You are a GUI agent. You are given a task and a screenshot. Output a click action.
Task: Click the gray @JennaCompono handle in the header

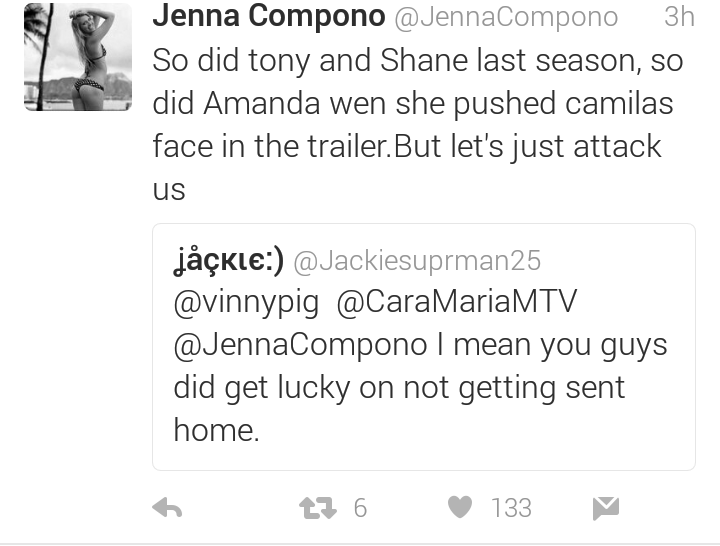(506, 17)
